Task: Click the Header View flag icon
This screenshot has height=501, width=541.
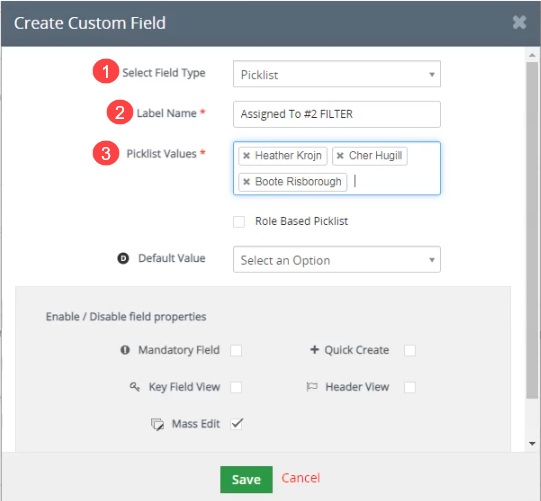Action: pos(312,387)
